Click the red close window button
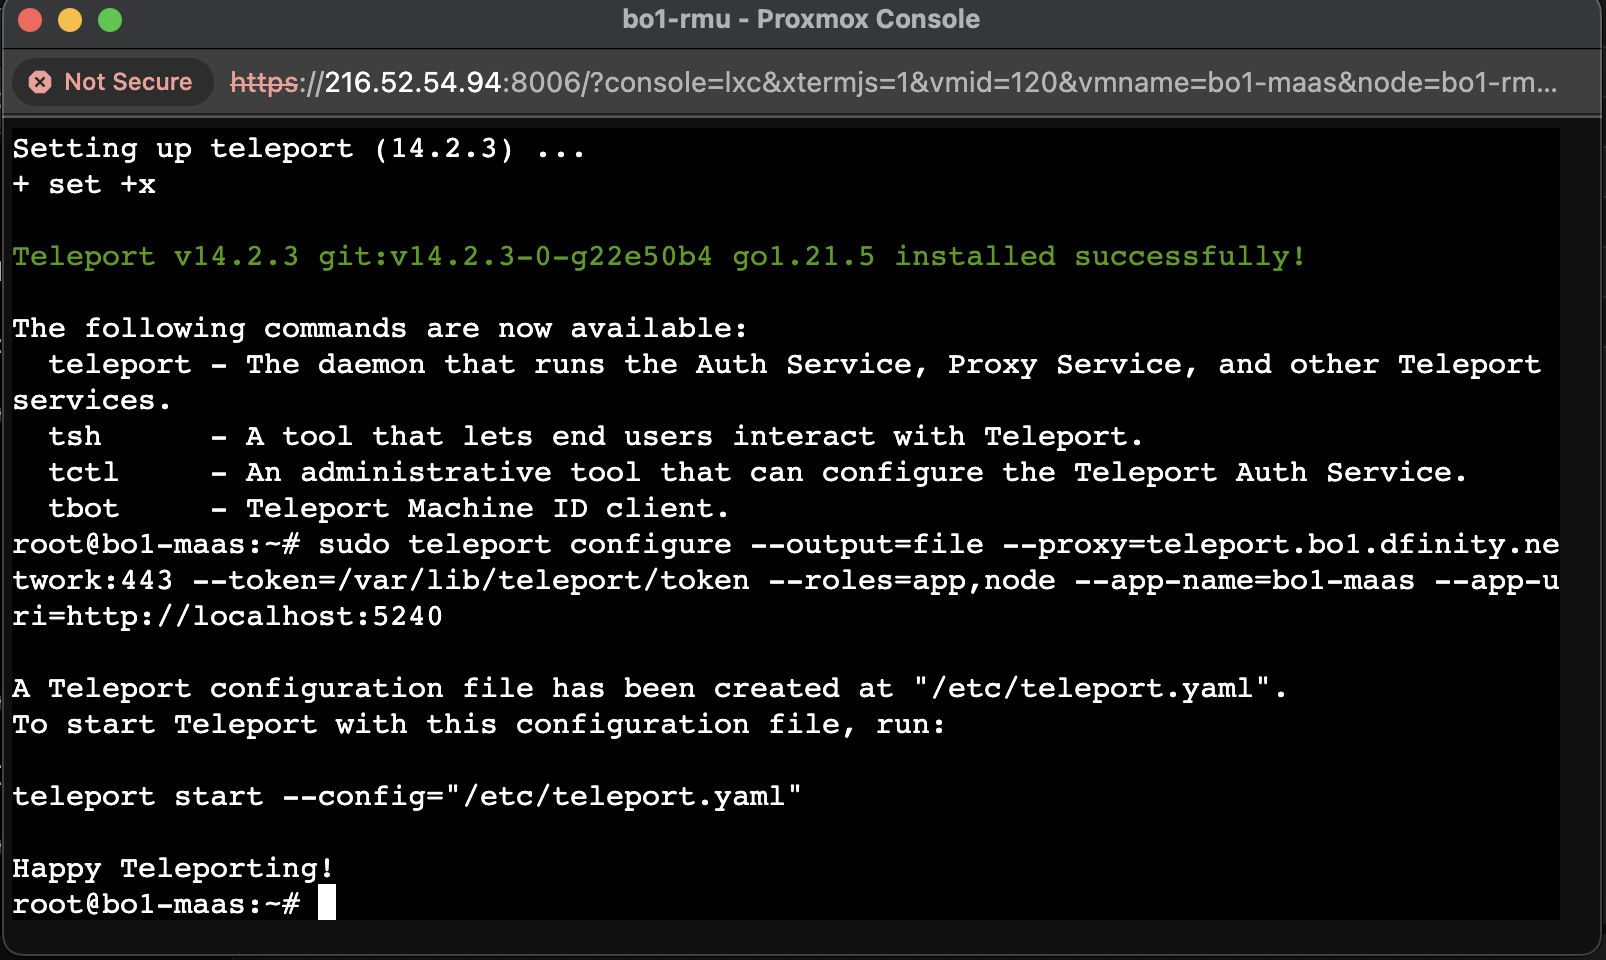Viewport: 1606px width, 960px height. 30,20
